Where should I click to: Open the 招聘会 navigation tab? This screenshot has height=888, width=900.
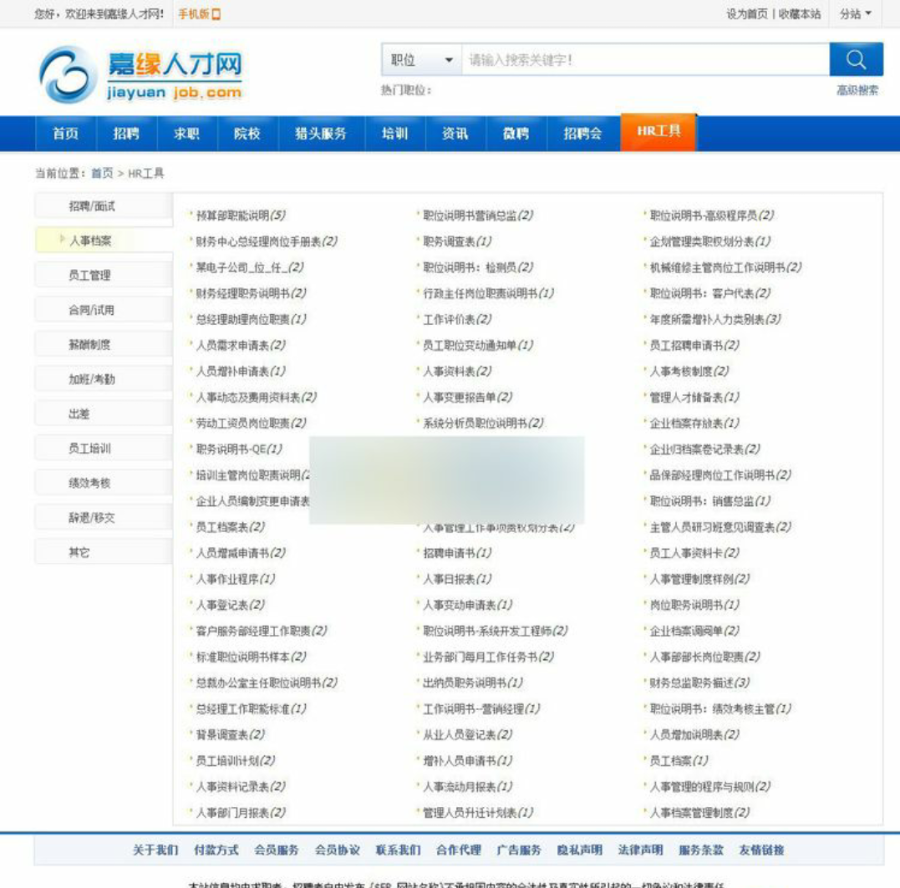tap(583, 134)
